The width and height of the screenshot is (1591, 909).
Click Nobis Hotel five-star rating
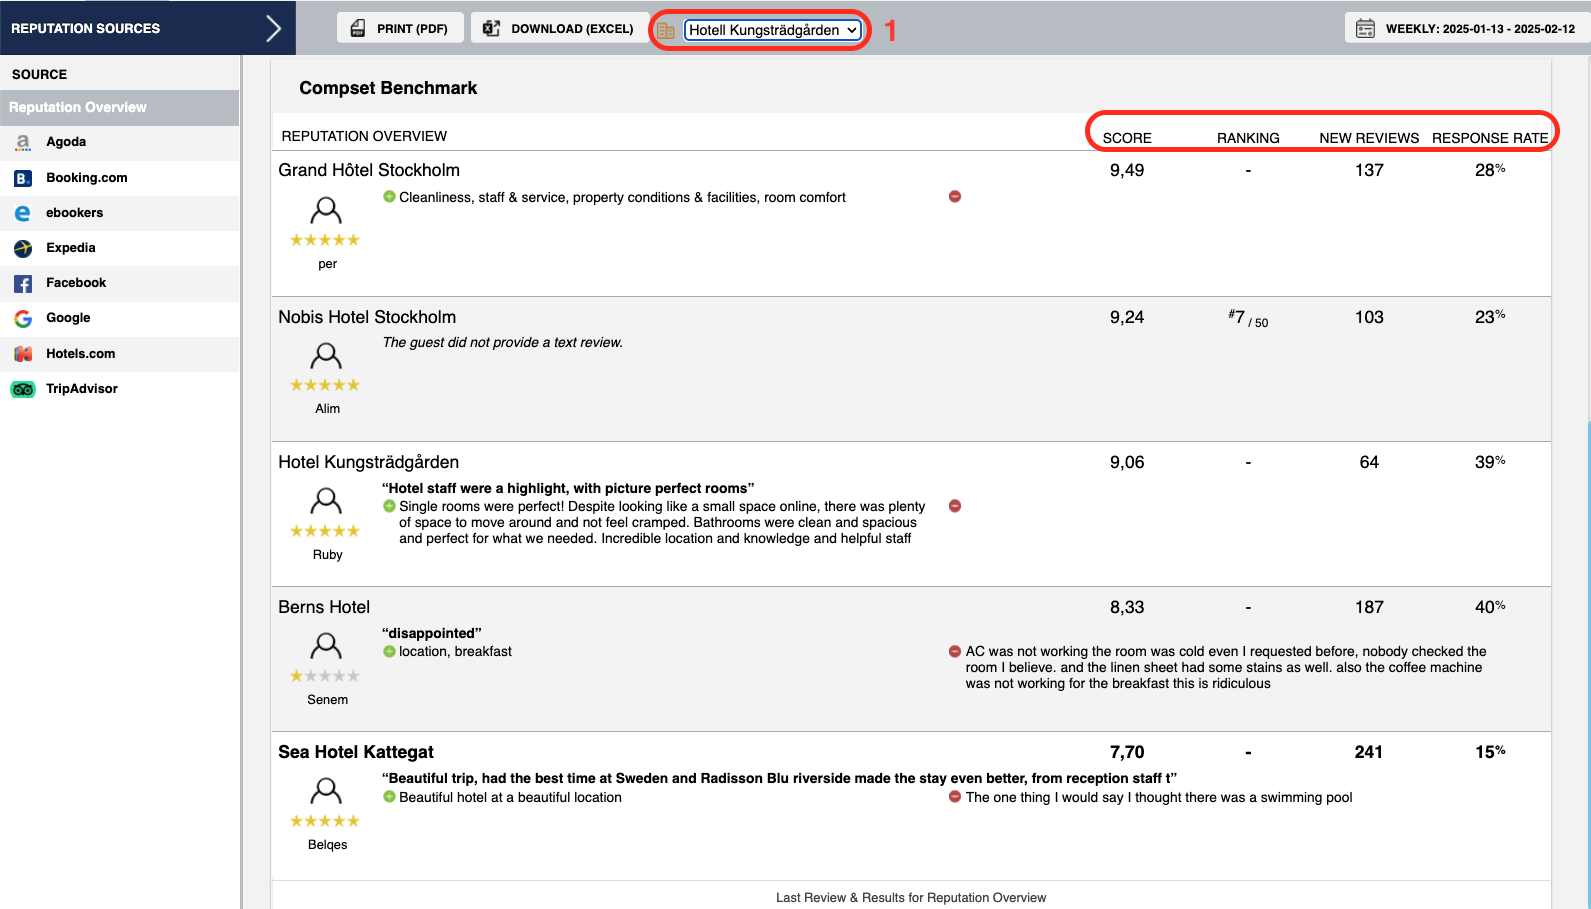click(x=325, y=385)
